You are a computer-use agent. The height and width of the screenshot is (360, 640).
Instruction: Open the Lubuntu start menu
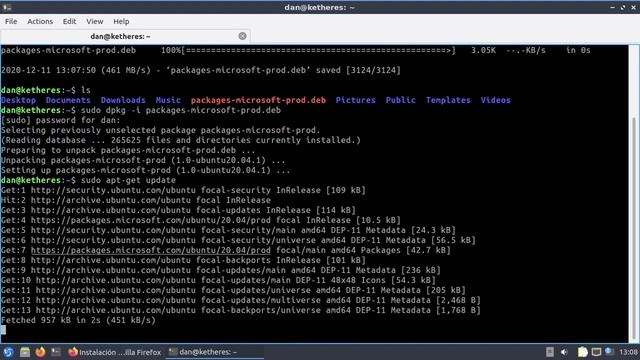click(x=8, y=352)
